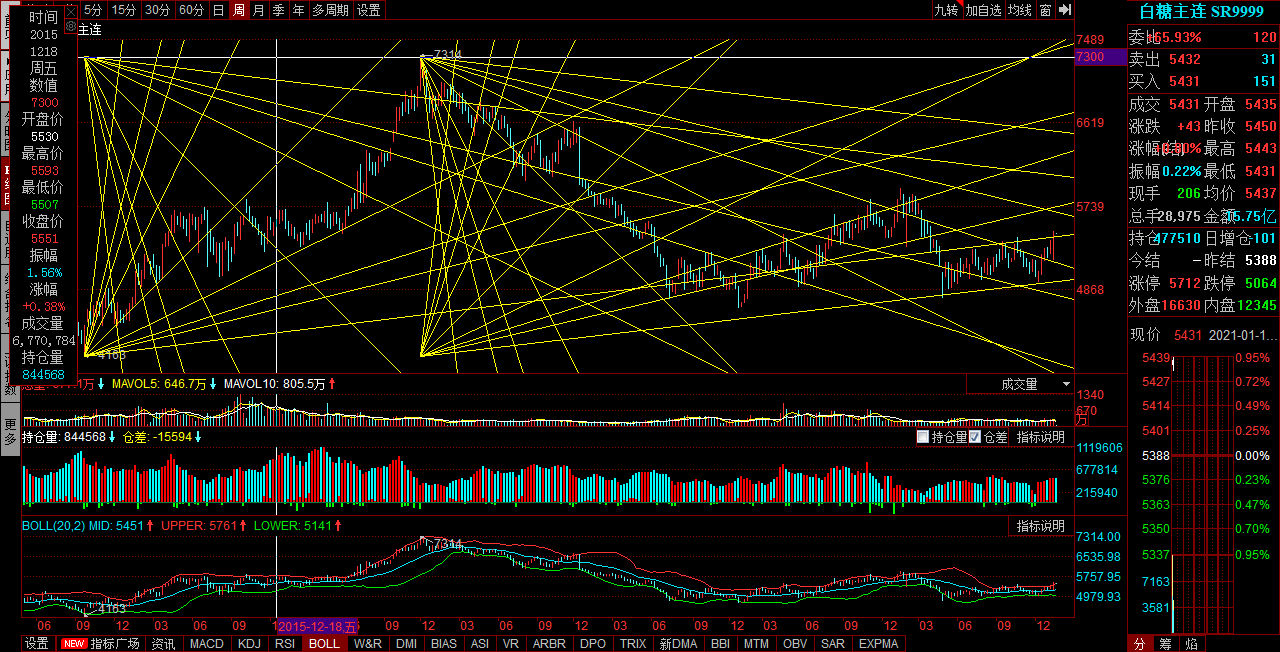1280x652 pixels.
Task: Toggle the 均线 moving average button
Action: [x=1020, y=10]
